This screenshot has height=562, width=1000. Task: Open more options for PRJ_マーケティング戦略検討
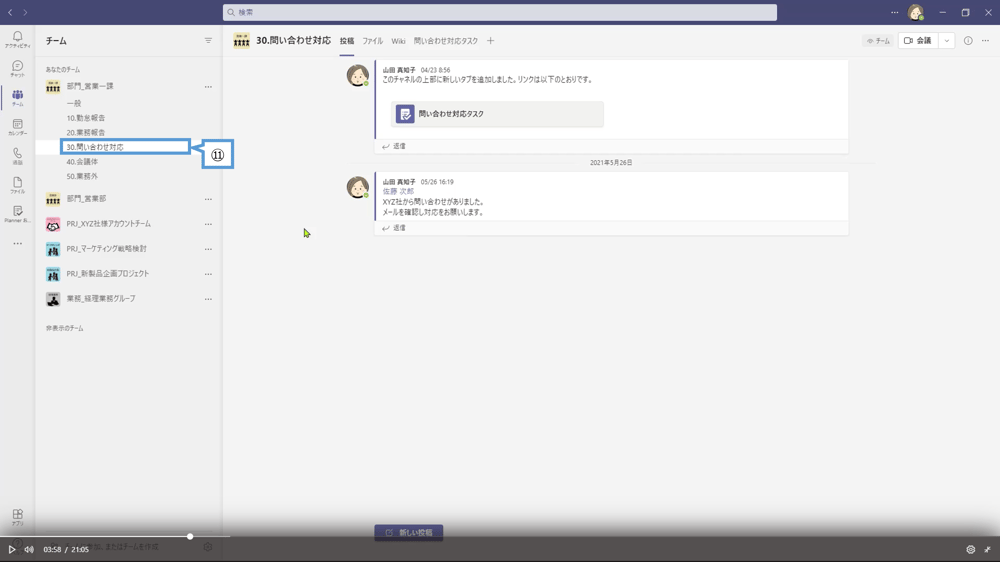tap(208, 249)
